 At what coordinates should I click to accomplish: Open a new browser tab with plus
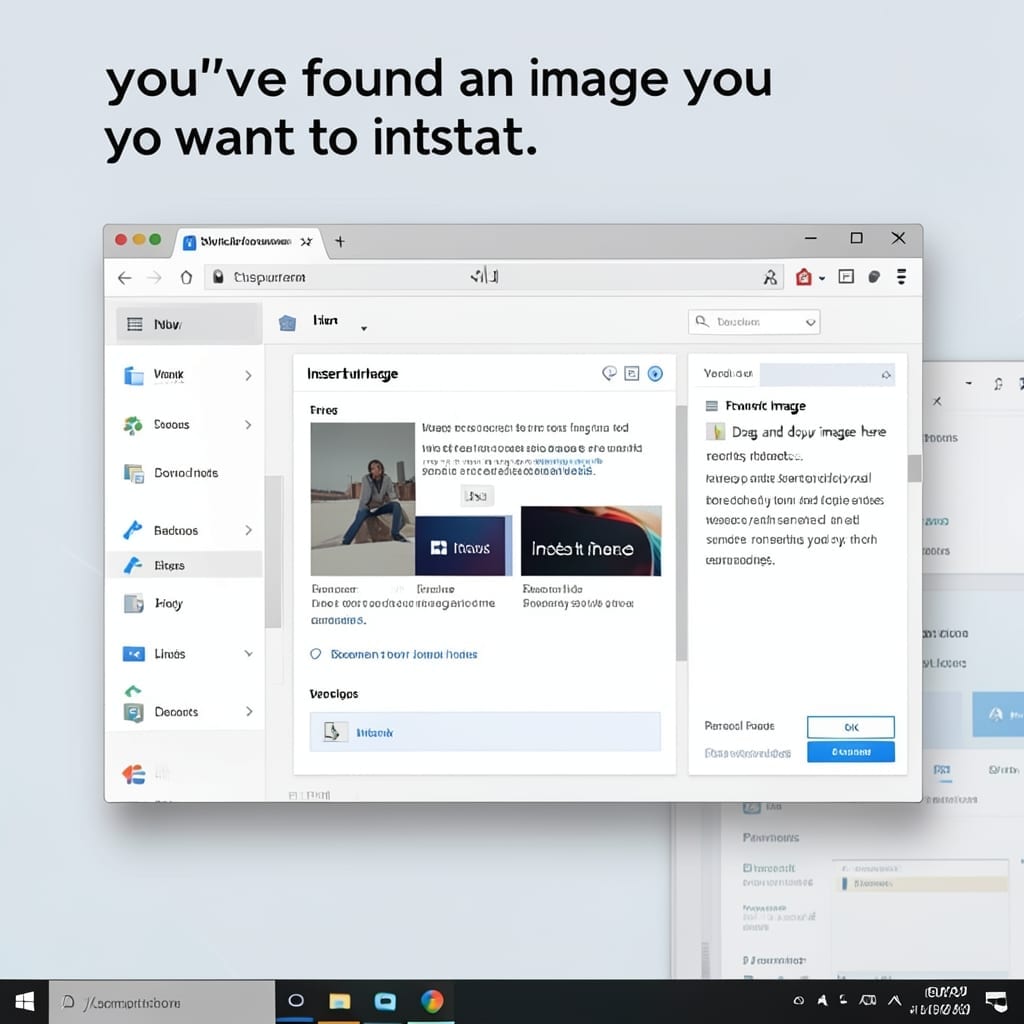[340, 242]
